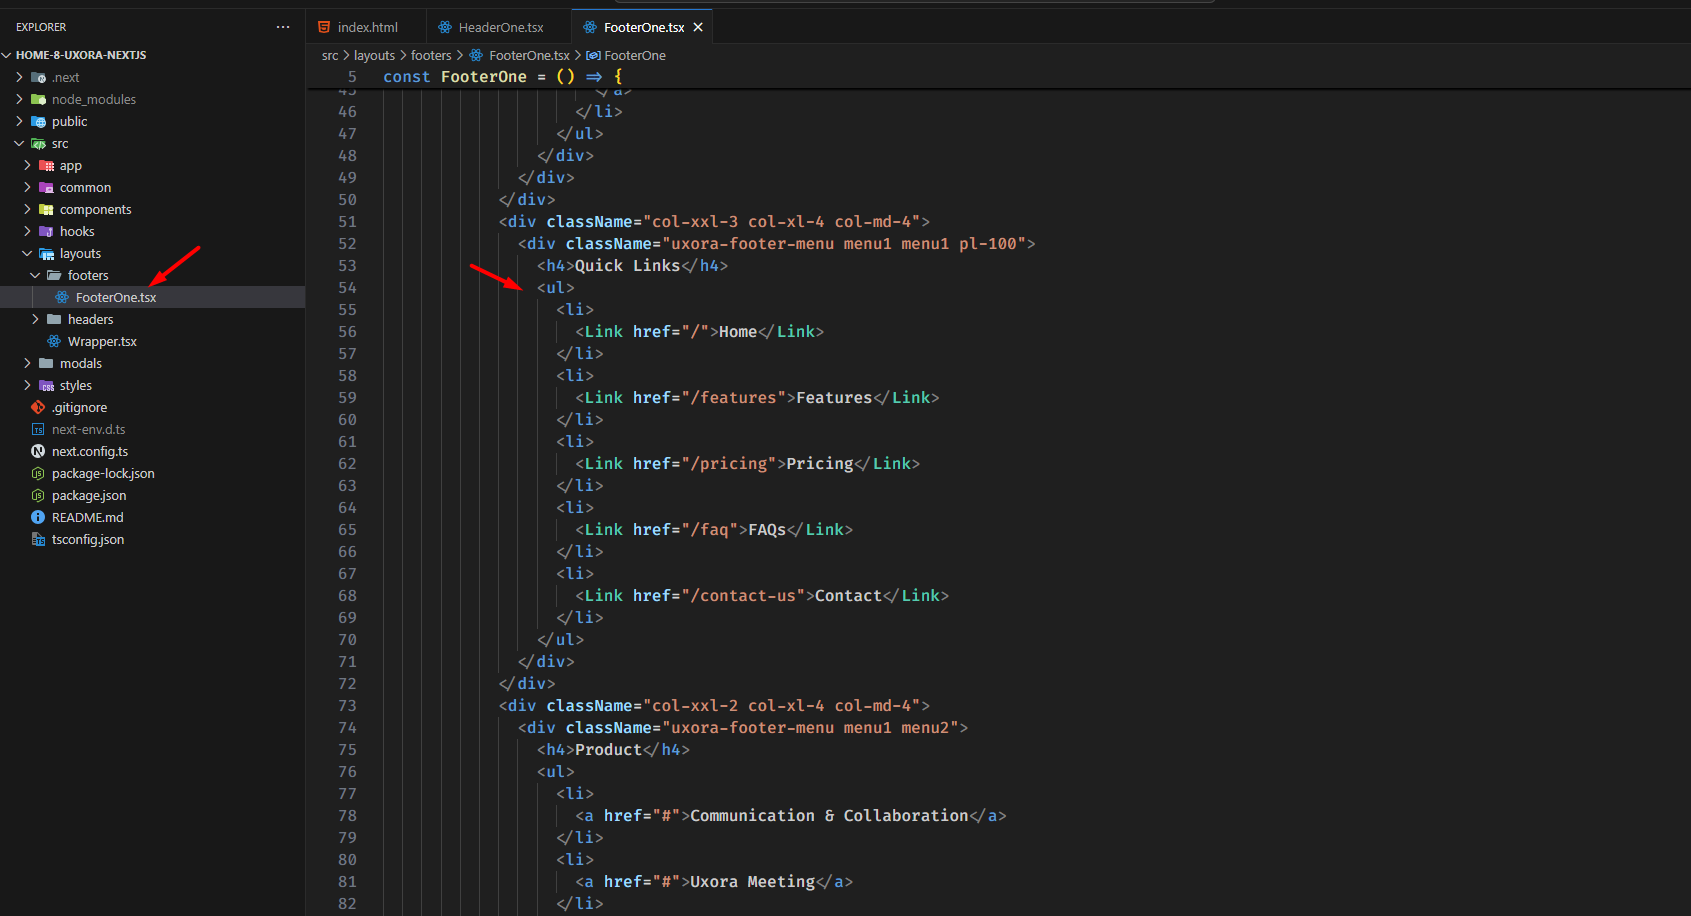Screen dimensions: 1691x916
Task: Click the FooterOne symbol breadcrumb
Action: pyautogui.click(x=635, y=55)
